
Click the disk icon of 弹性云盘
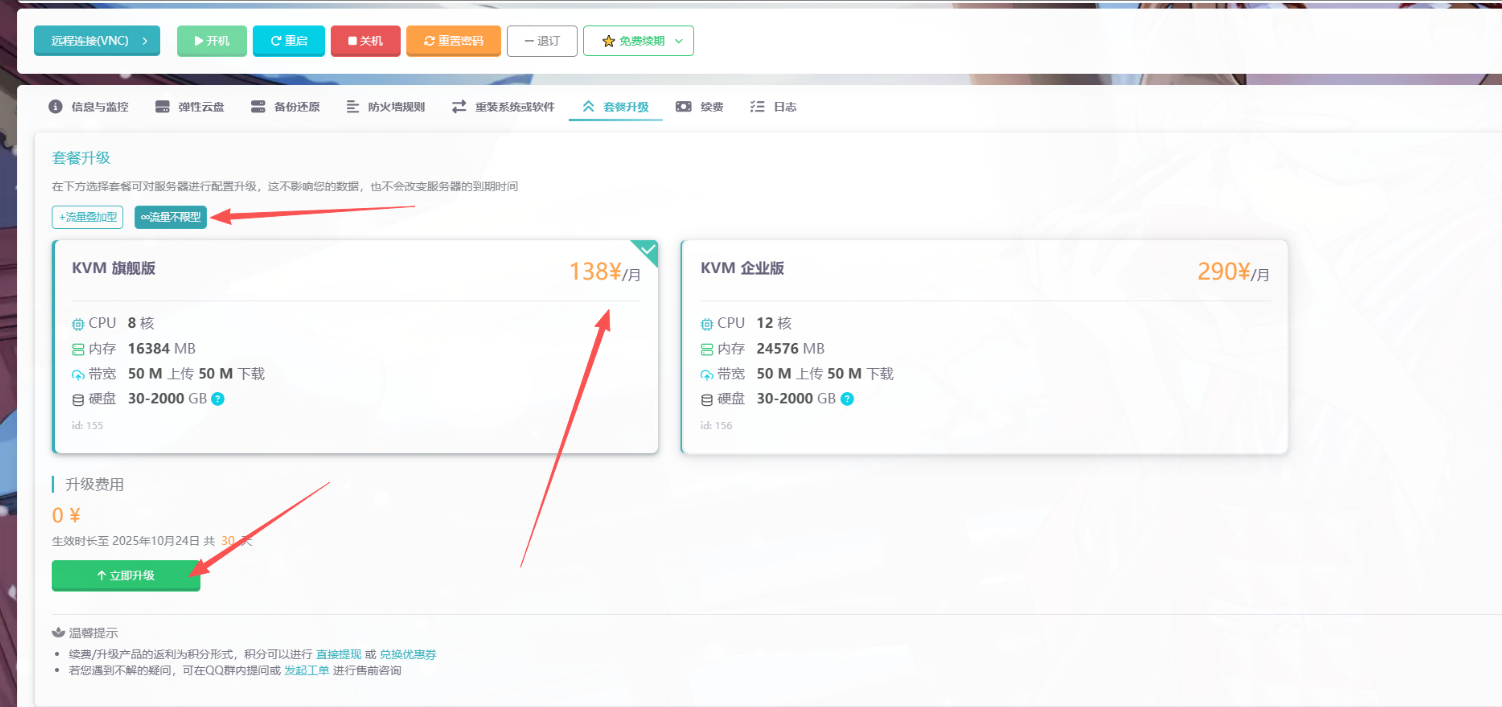[x=162, y=107]
